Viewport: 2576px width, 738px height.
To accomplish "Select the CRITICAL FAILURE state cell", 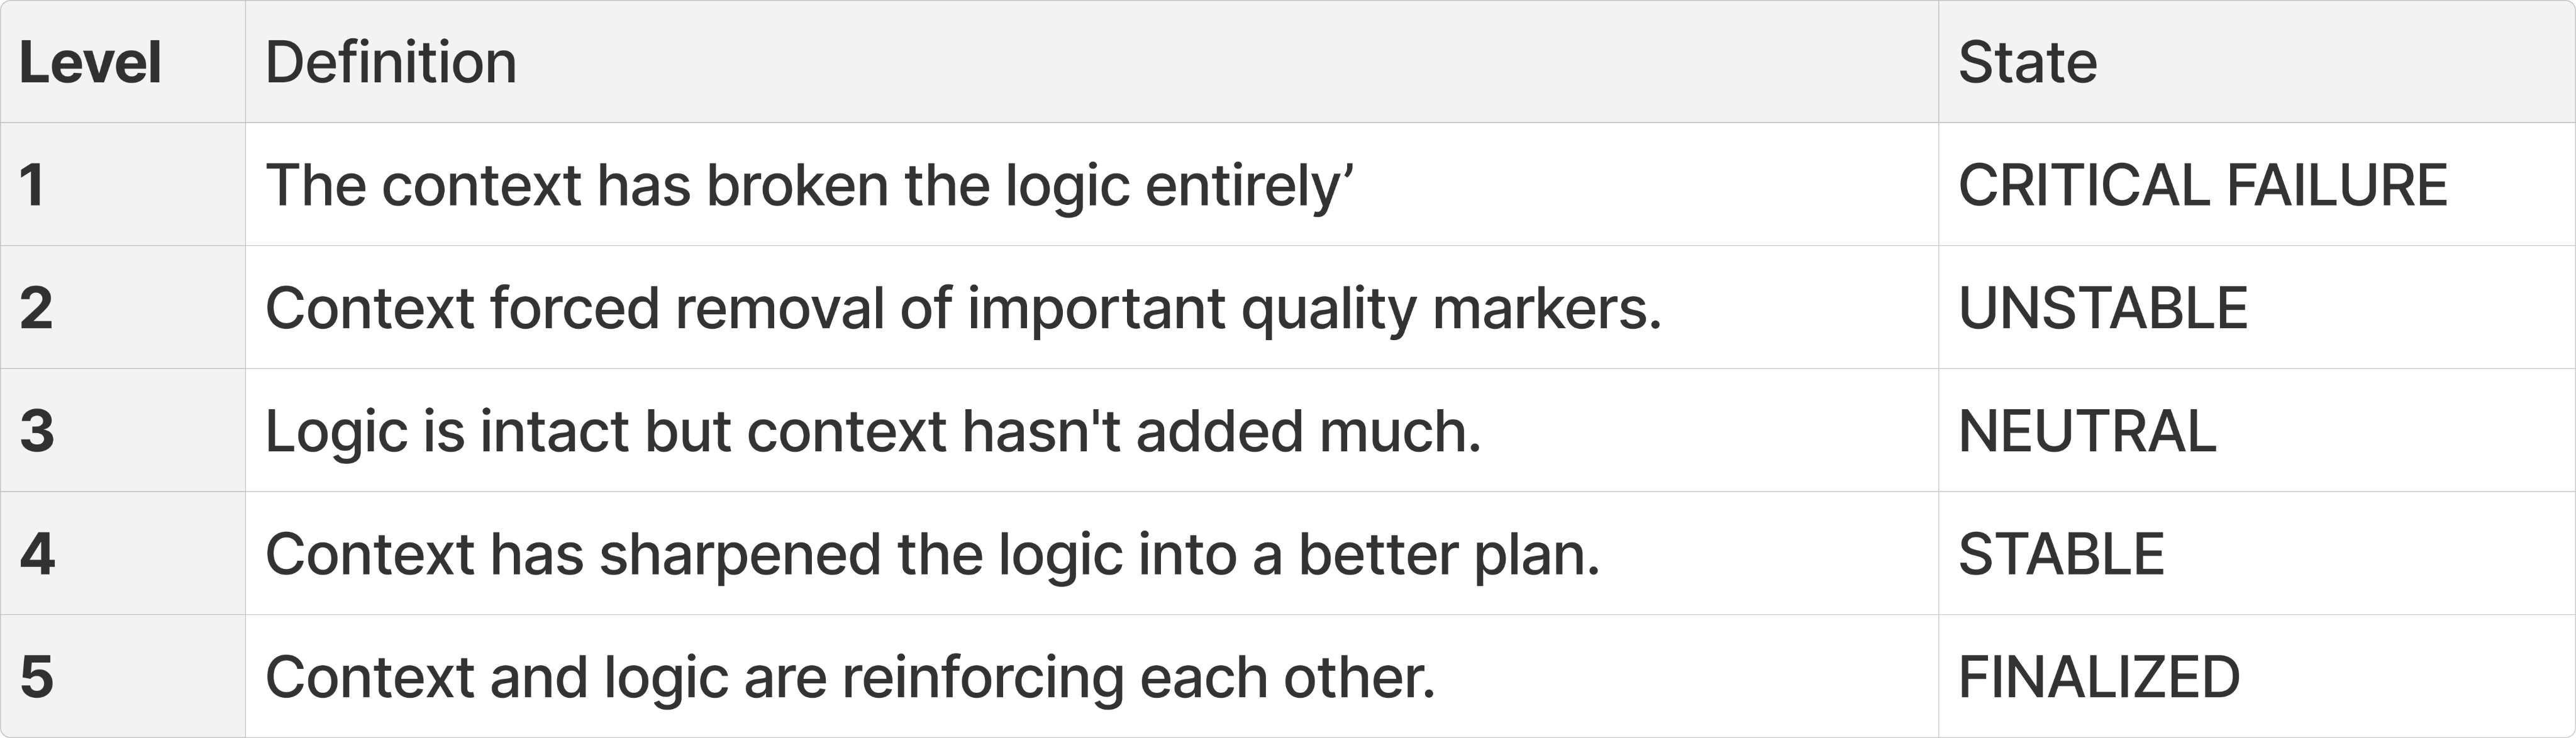I will [x=2202, y=185].
